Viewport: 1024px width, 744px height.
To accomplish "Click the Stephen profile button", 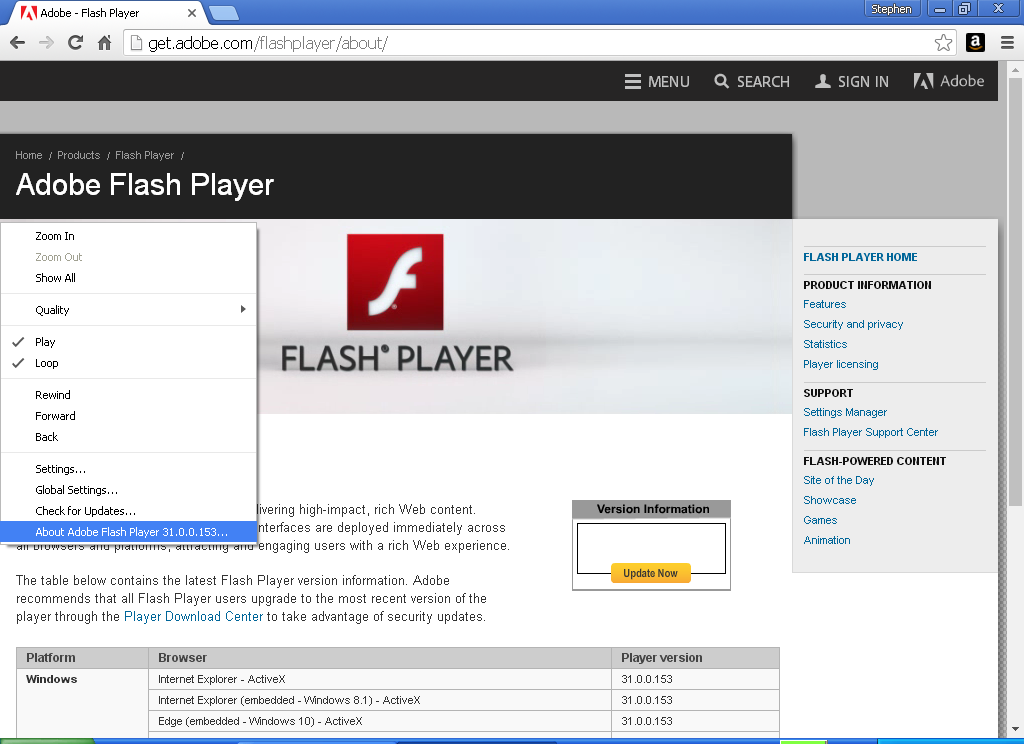I will (x=891, y=9).
